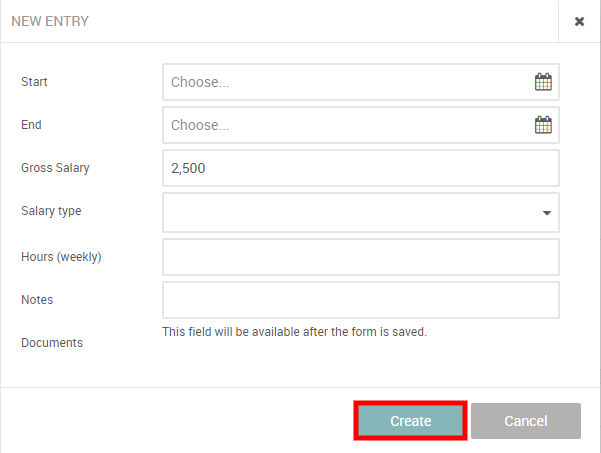Expand the Salary type dropdown arrow
The width and height of the screenshot is (601, 453).
tap(547, 213)
